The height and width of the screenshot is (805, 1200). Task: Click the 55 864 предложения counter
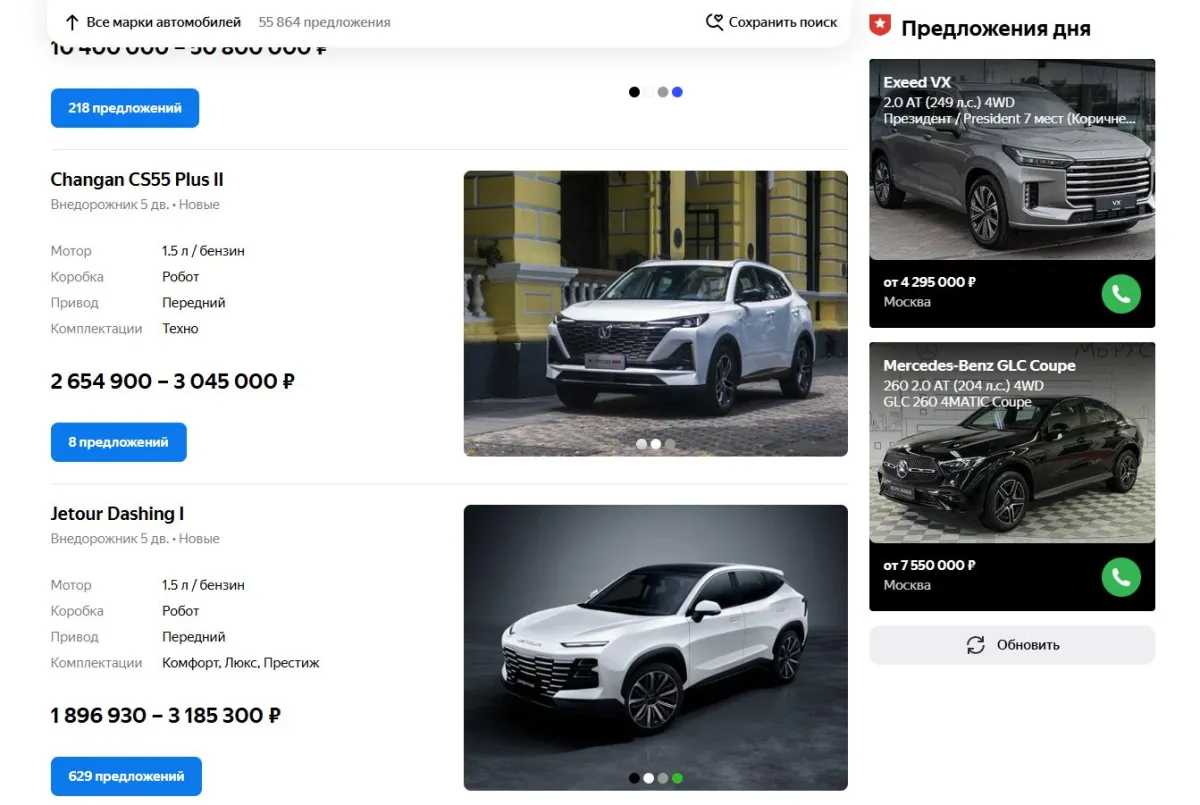(x=324, y=22)
